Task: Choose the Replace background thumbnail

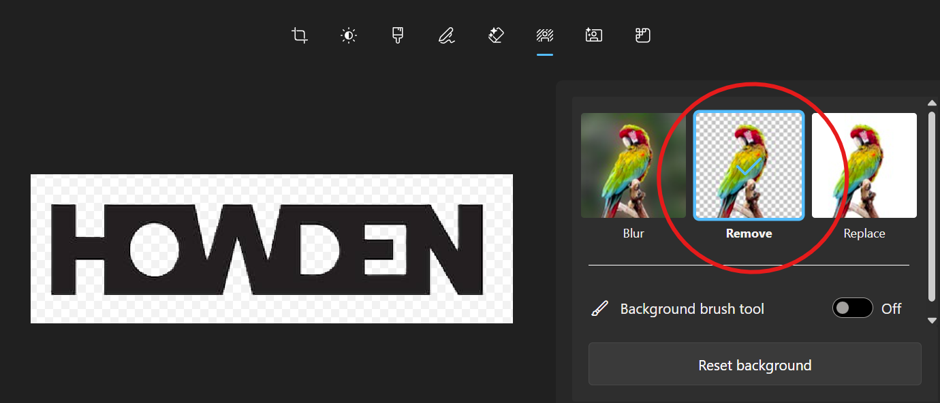Action: [x=864, y=166]
